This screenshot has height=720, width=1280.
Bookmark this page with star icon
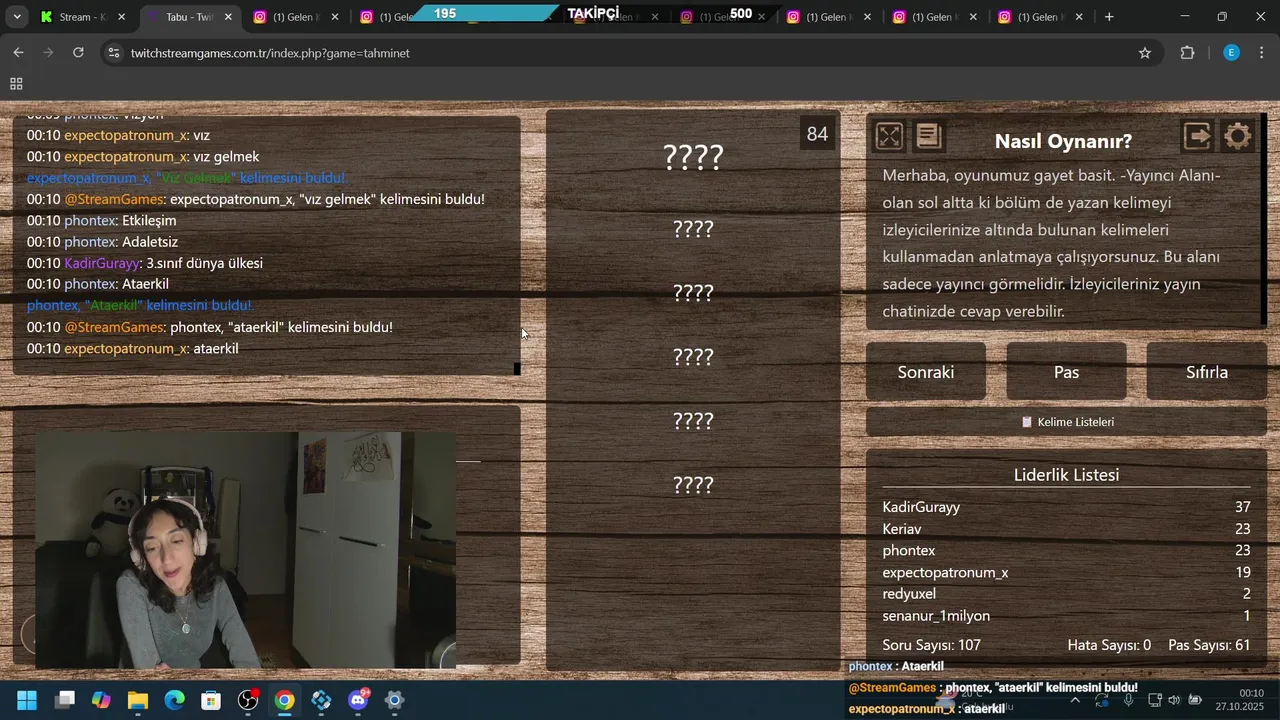pos(1145,53)
